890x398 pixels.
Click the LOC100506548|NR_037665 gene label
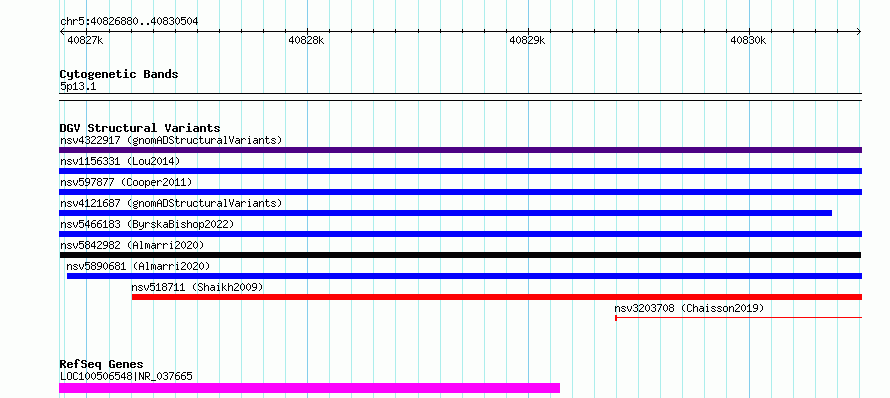126,376
